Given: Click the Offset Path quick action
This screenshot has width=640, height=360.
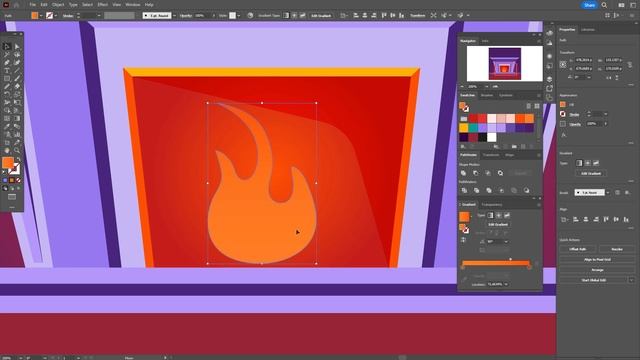Looking at the screenshot, I should 578,249.
